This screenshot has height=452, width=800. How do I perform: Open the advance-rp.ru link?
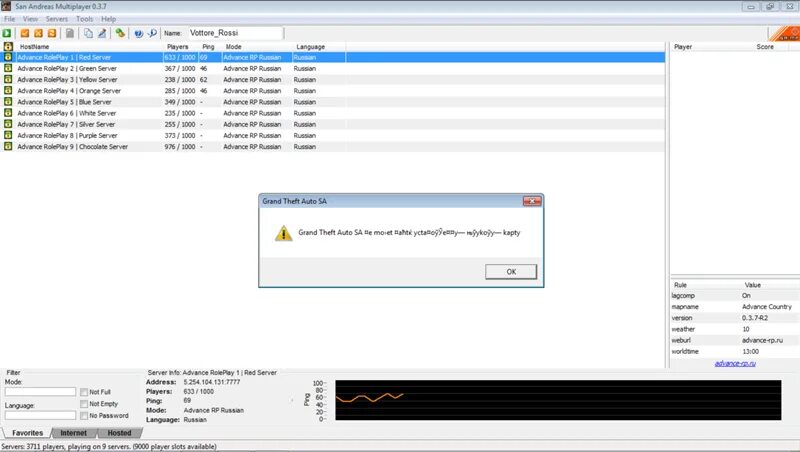coord(735,363)
